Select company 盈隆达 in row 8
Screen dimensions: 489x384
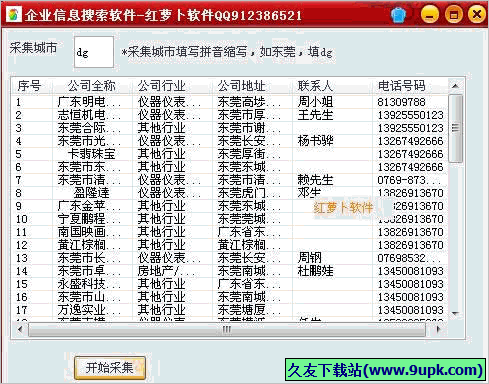point(92,193)
